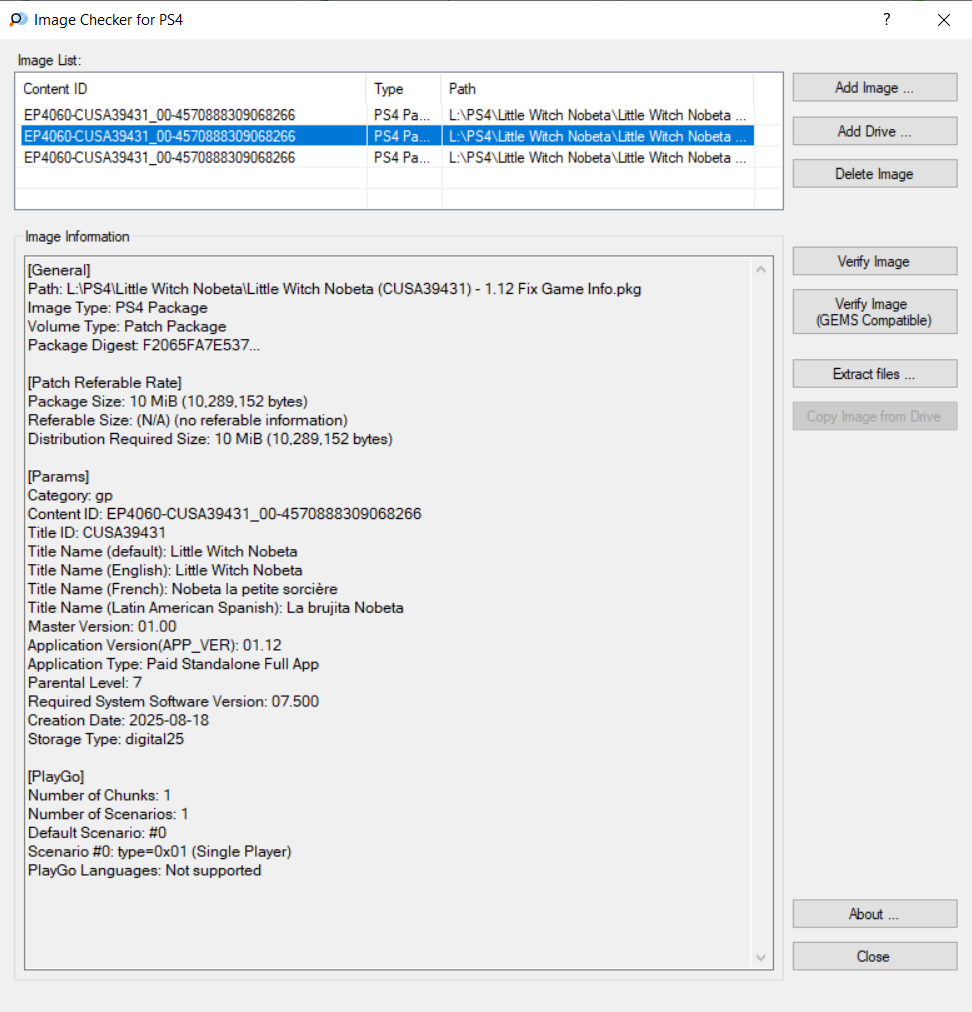972x1012 pixels.
Task: Click the Path line in General section
Action: (x=334, y=289)
